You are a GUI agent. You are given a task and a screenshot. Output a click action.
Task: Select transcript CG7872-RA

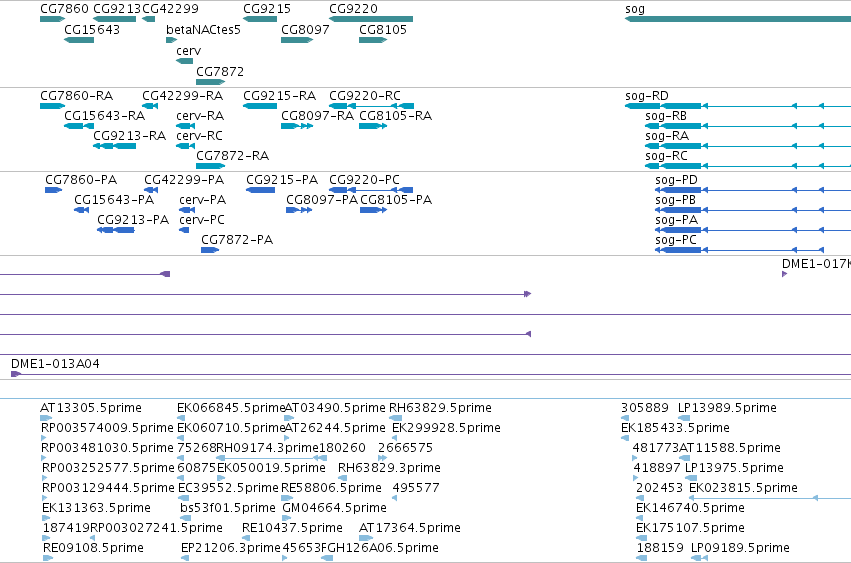coord(232,156)
